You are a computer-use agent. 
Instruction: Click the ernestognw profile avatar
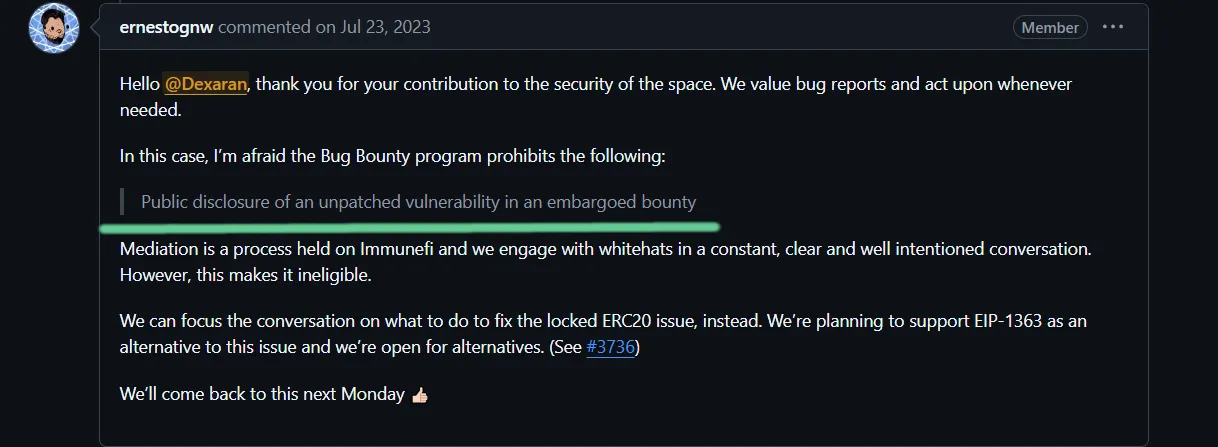[x=53, y=28]
